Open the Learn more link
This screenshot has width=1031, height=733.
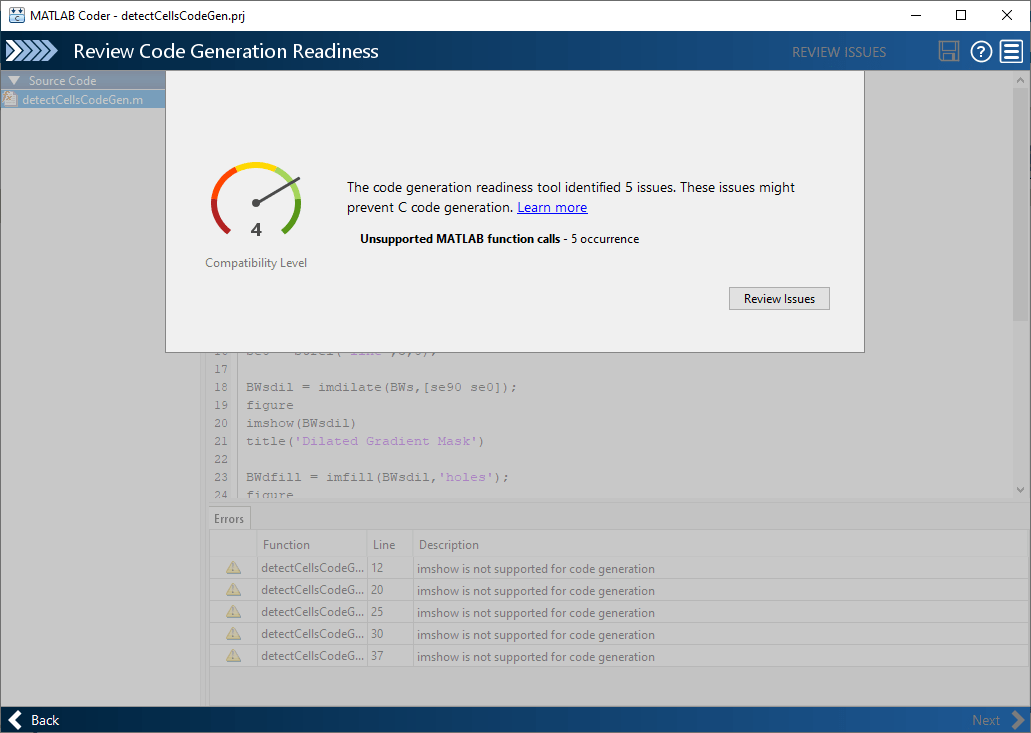(x=552, y=207)
